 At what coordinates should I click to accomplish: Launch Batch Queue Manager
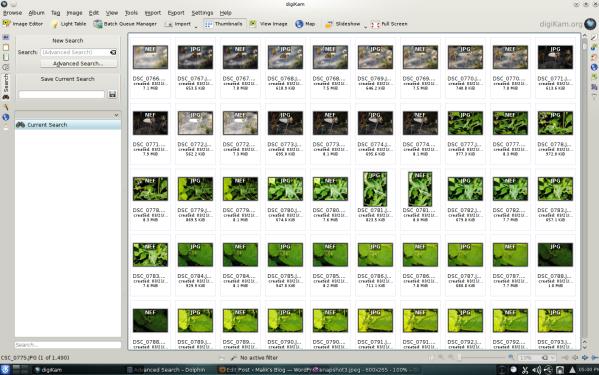click(x=125, y=24)
